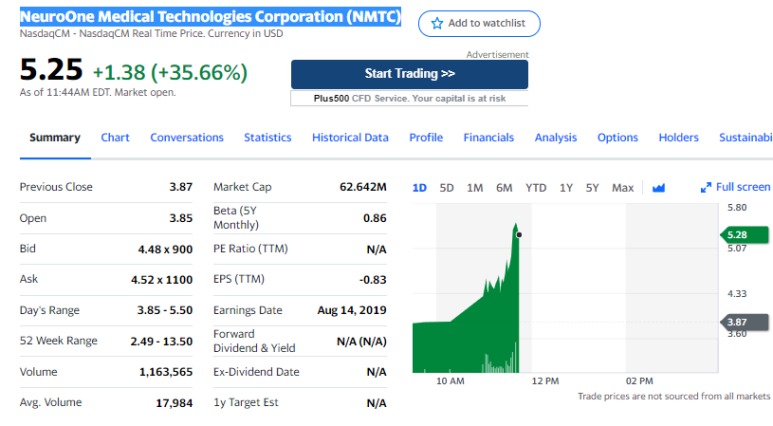The width and height of the screenshot is (773, 426).
Task: Select the 5Y chart range
Action: tap(592, 188)
